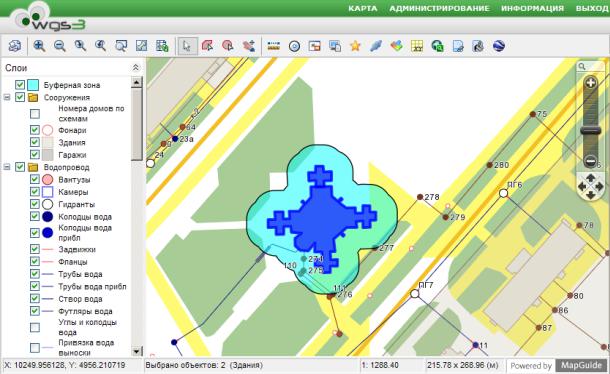This screenshot has width=610, height=374.
Task: Click the clear selection eraser icon
Action: (249, 46)
